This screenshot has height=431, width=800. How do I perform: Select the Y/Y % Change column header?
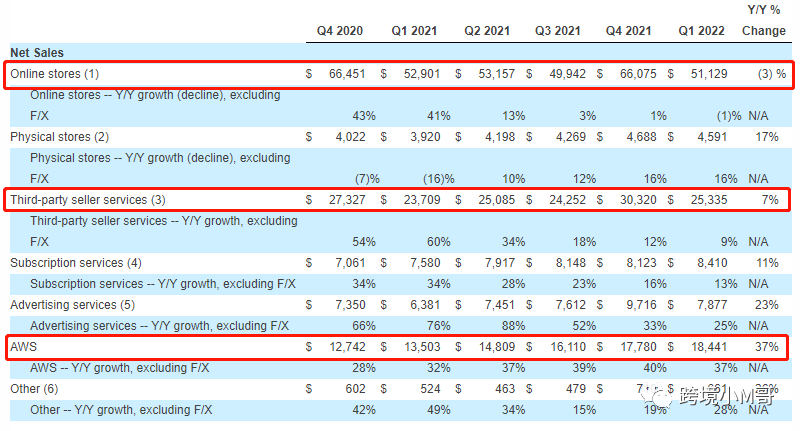tap(763, 21)
